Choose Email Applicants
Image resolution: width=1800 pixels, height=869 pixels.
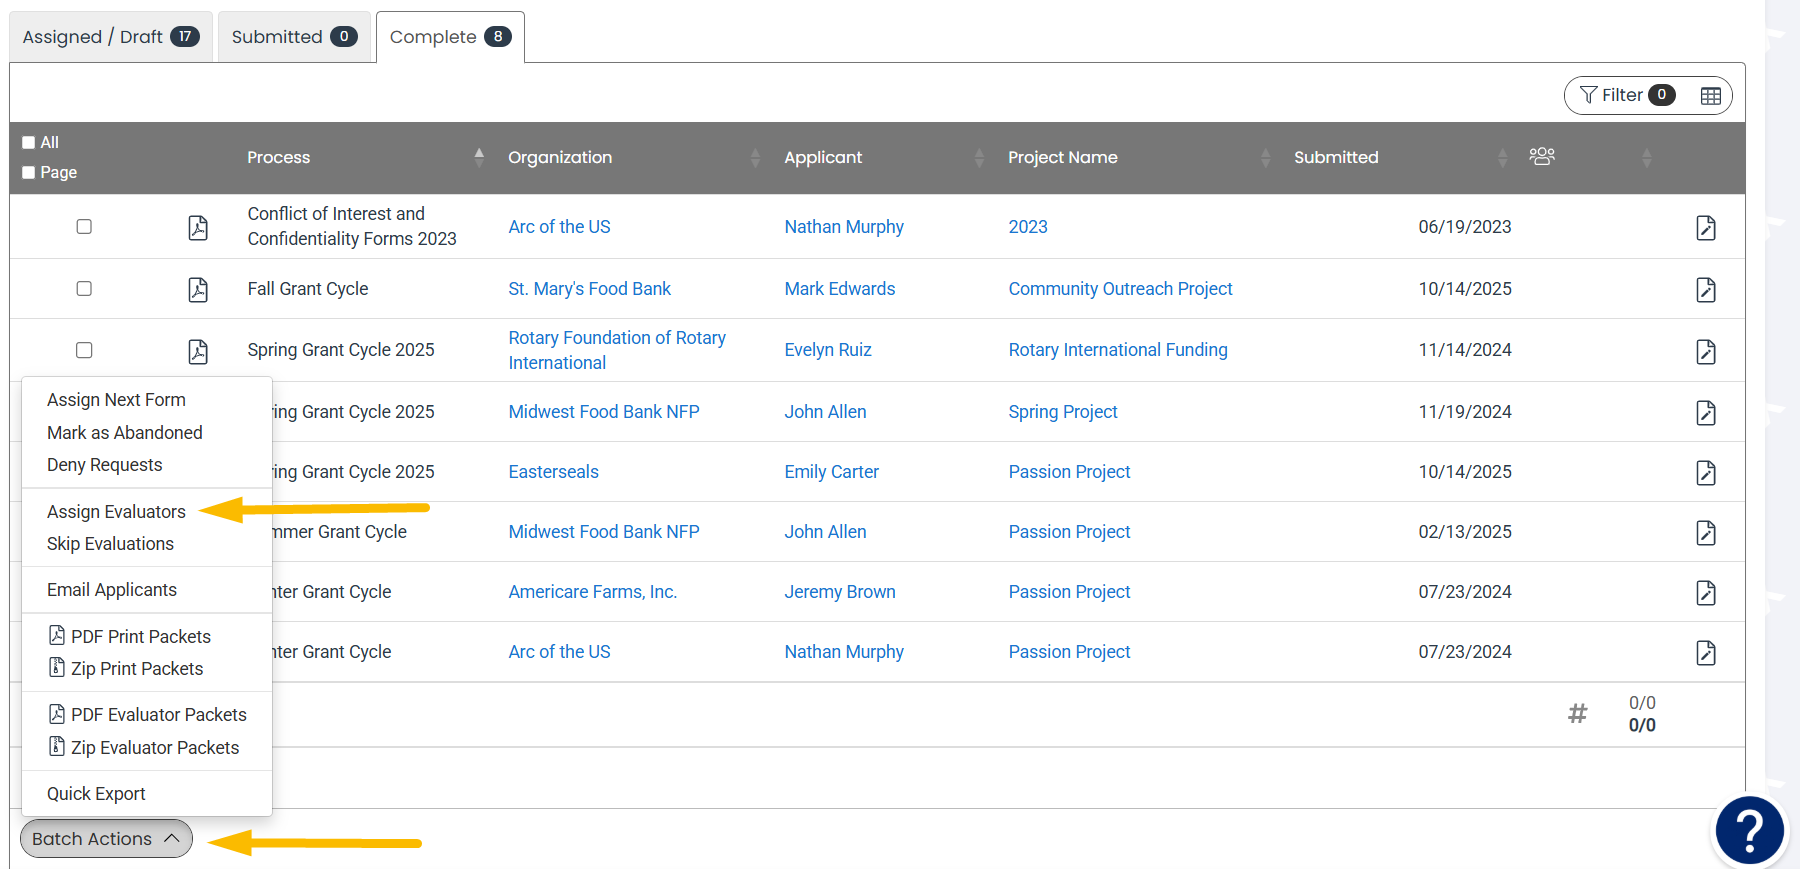tap(112, 590)
